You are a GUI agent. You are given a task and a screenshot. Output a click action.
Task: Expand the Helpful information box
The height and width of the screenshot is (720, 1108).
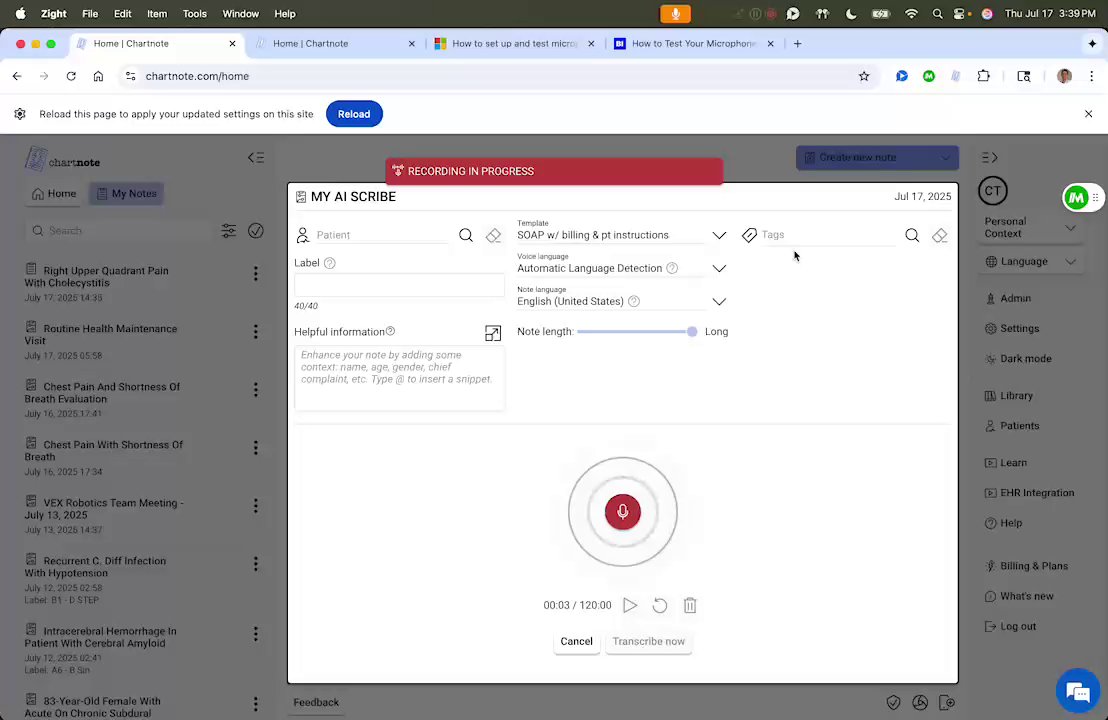coord(493,333)
